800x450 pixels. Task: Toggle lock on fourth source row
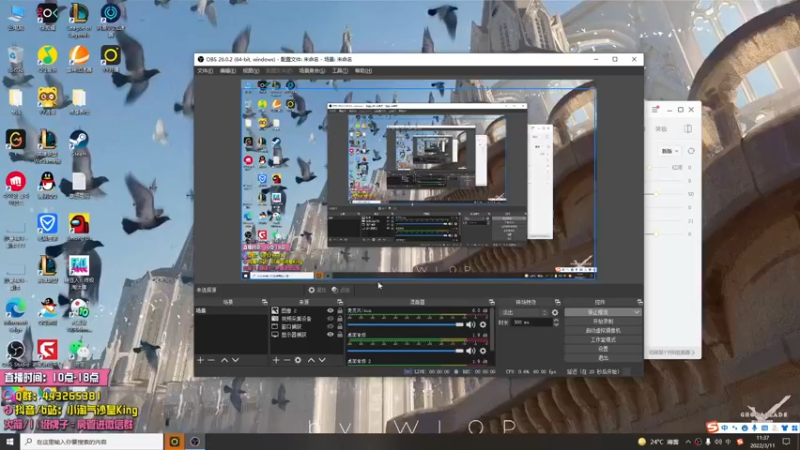tap(340, 335)
